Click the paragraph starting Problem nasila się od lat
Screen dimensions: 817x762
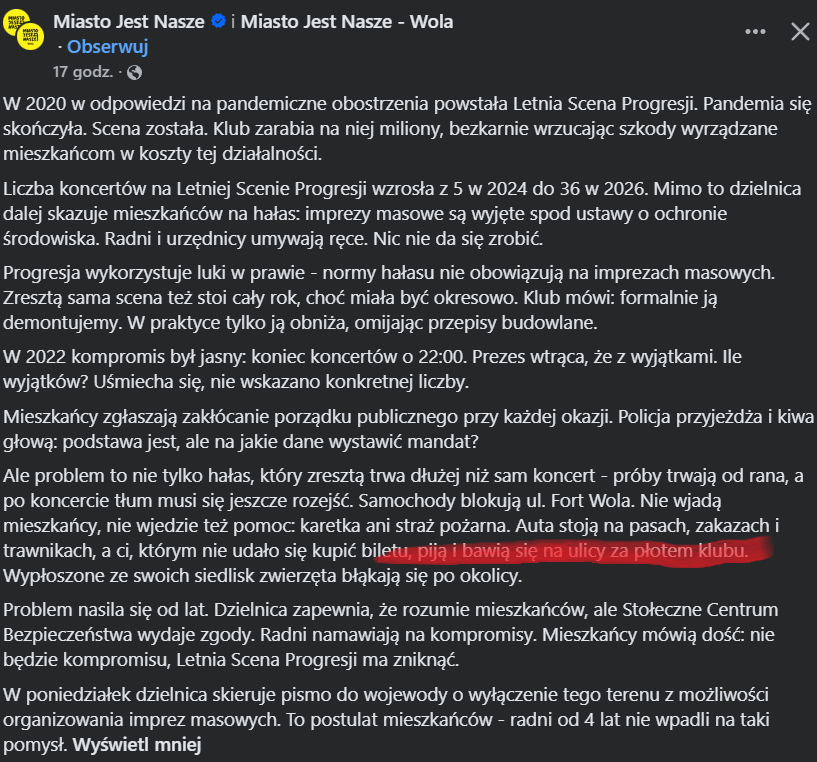click(391, 635)
